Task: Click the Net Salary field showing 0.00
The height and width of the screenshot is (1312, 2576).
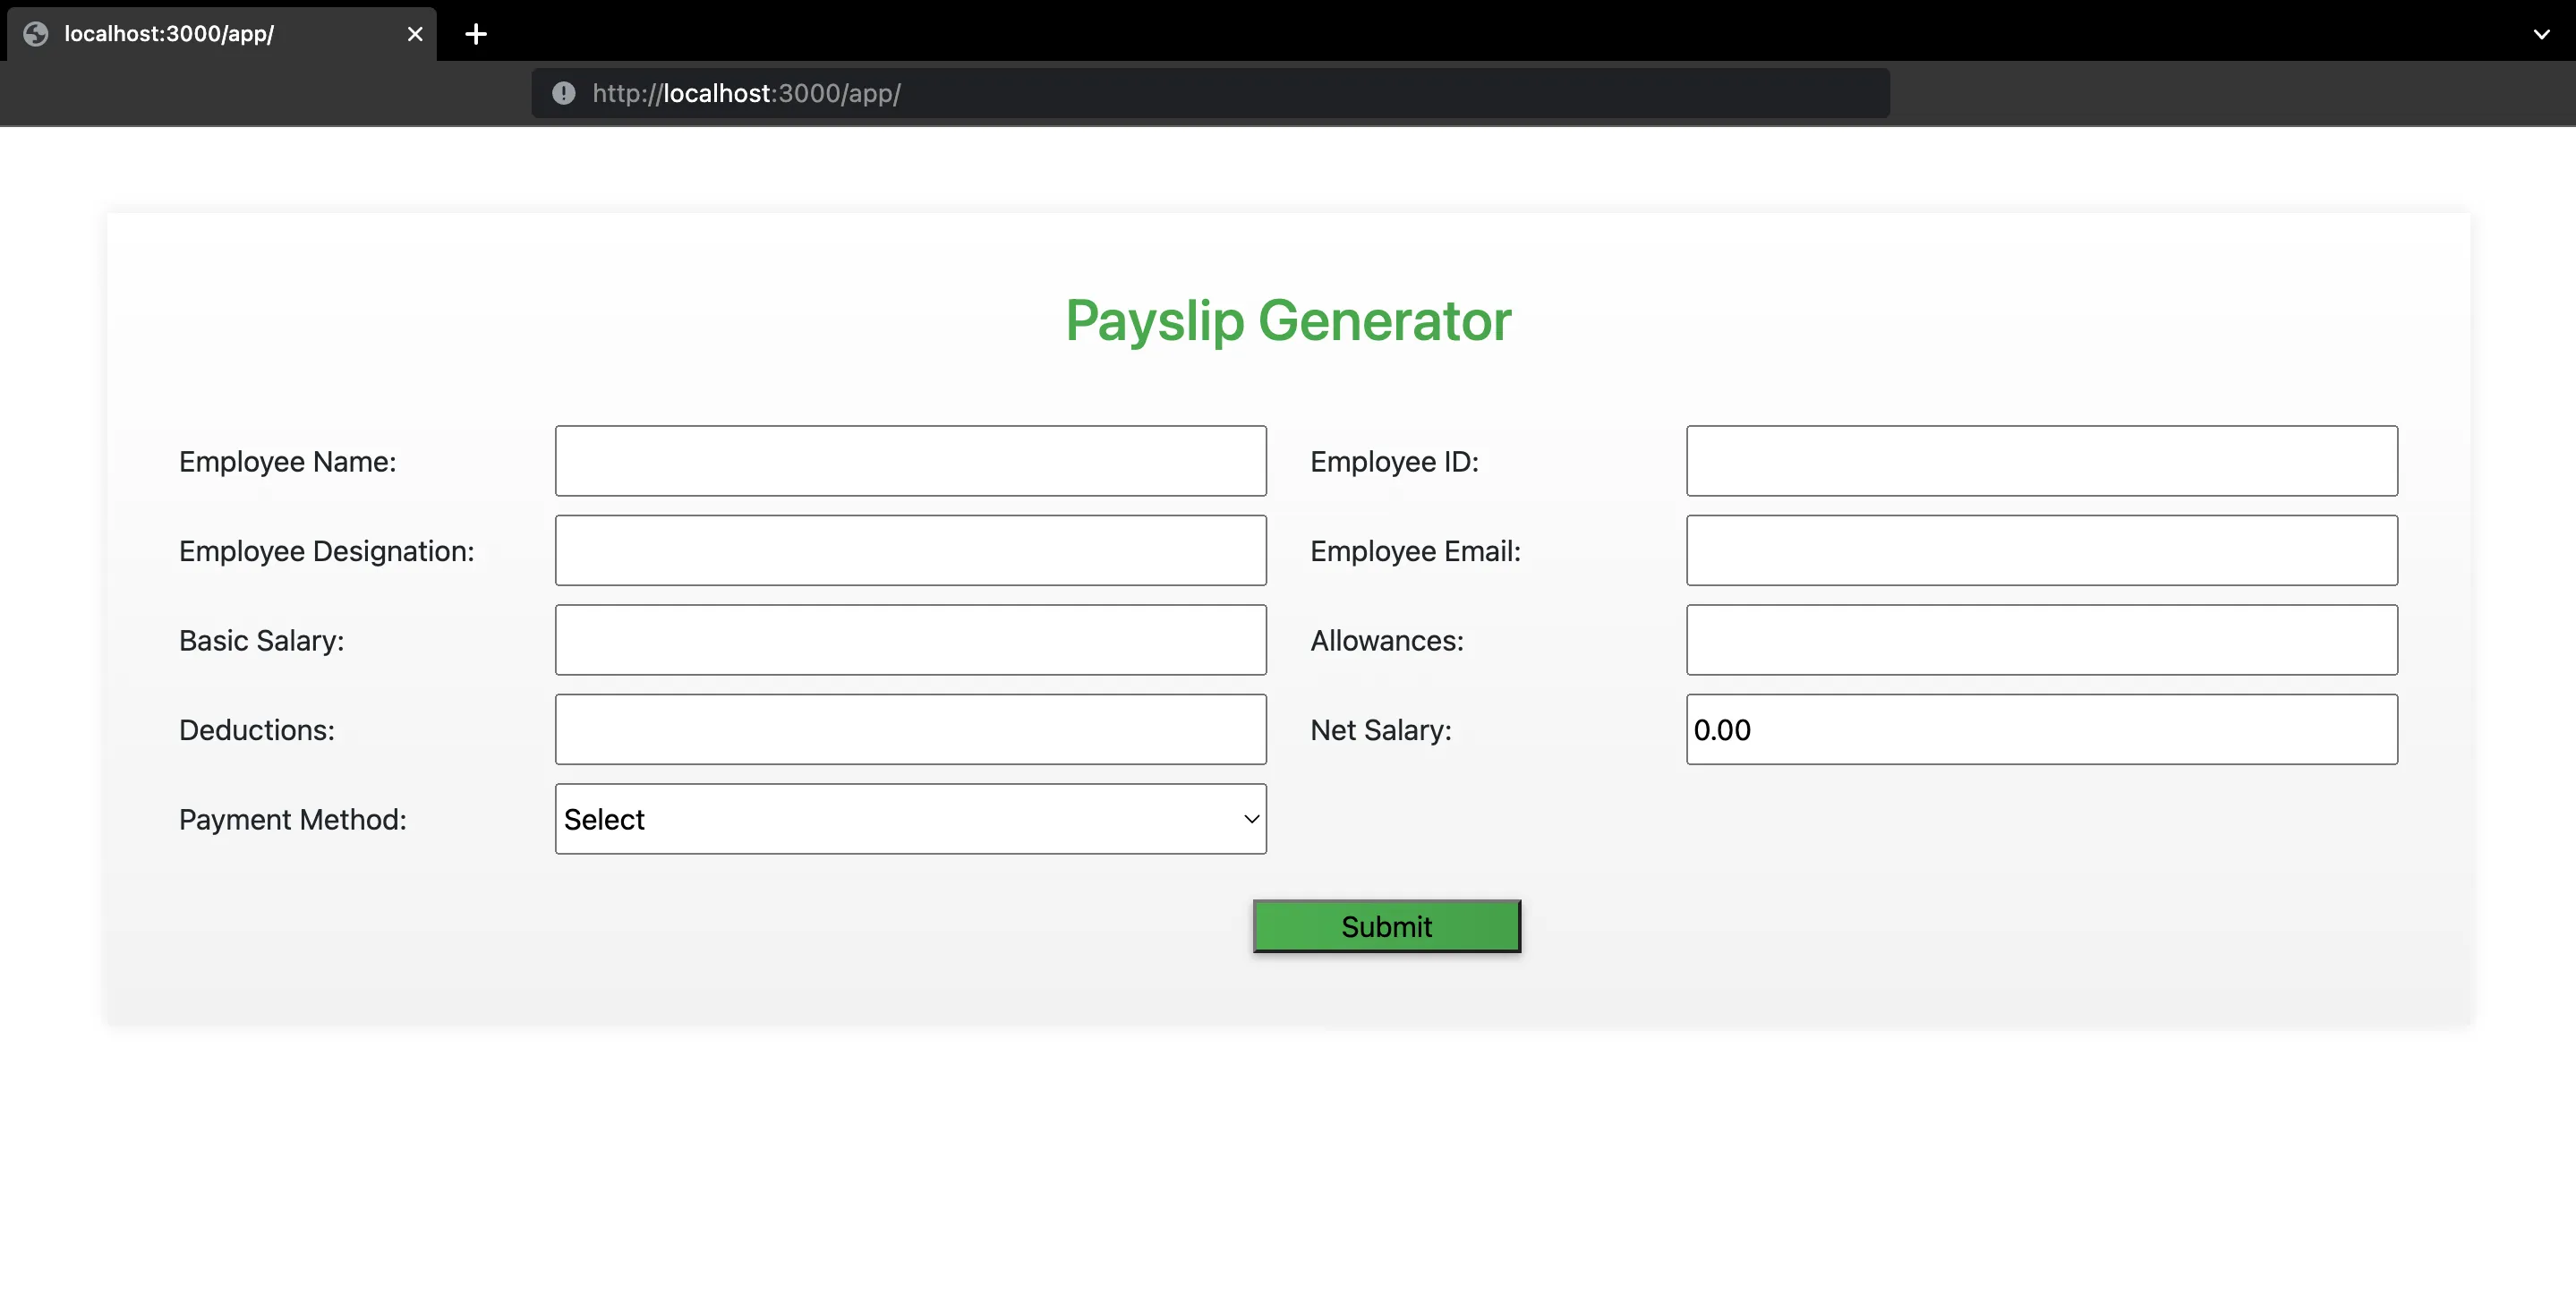Action: pyautogui.click(x=2041, y=729)
